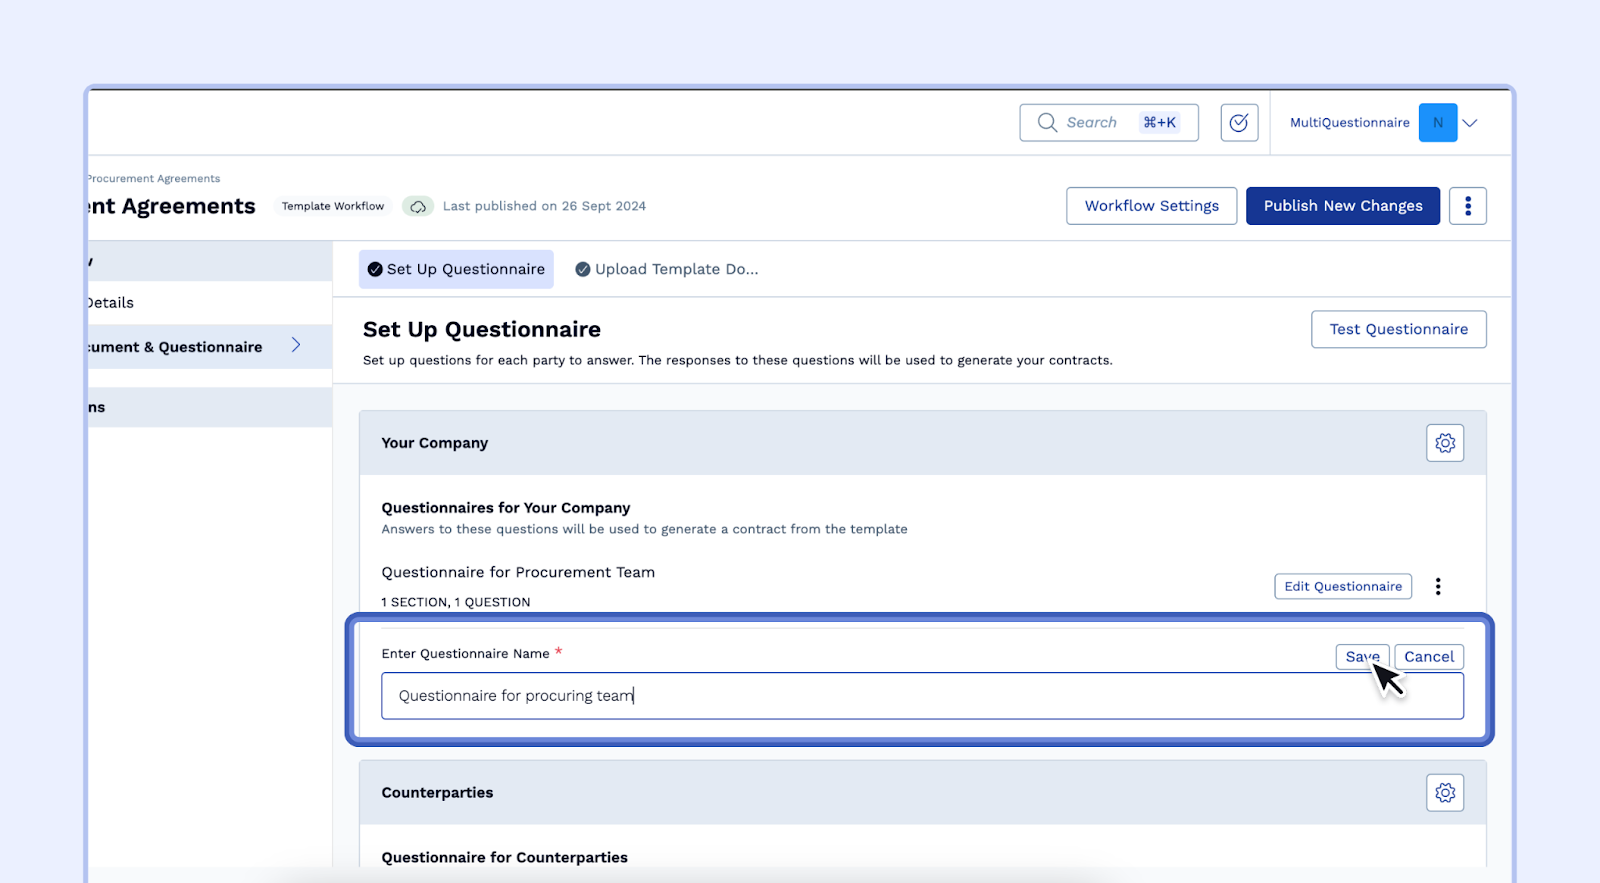Image resolution: width=1600 pixels, height=883 pixels.
Task: Expand Document & Questionnaire sidebar chevron
Action: click(296, 345)
